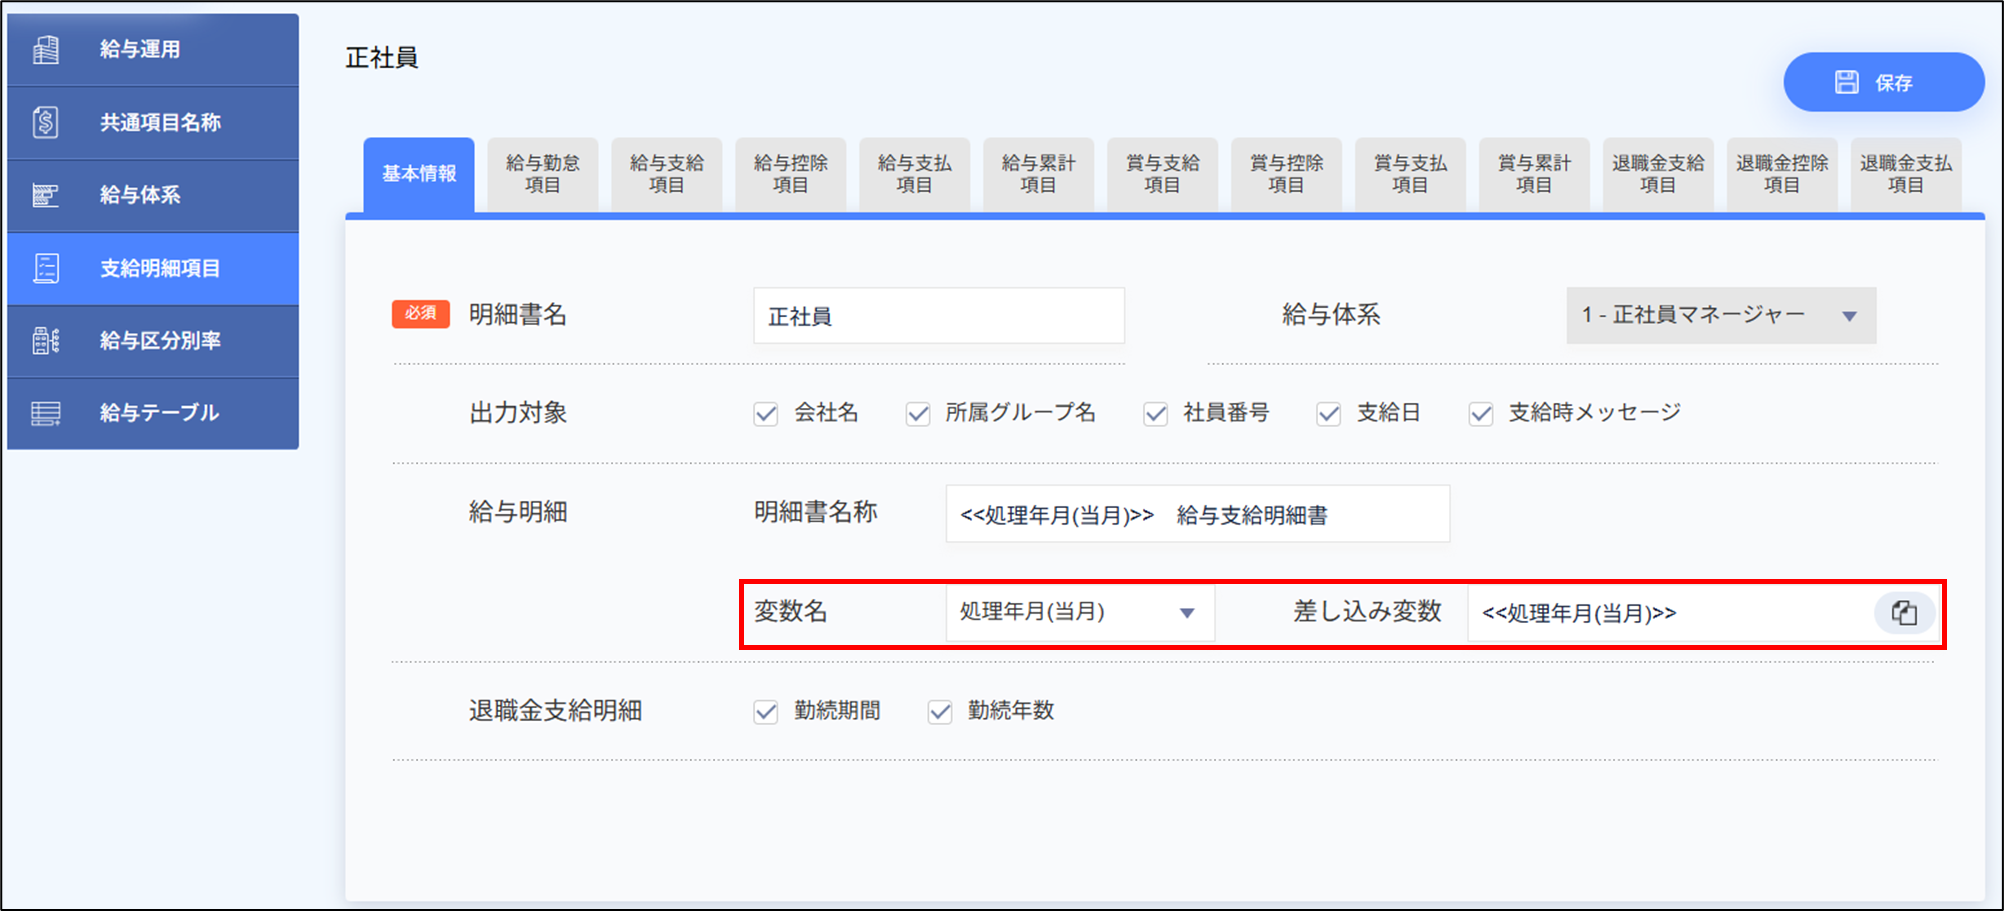Click the 給与区分別率 icon in sidebar
Image resolution: width=2004 pixels, height=911 pixels.
point(46,341)
